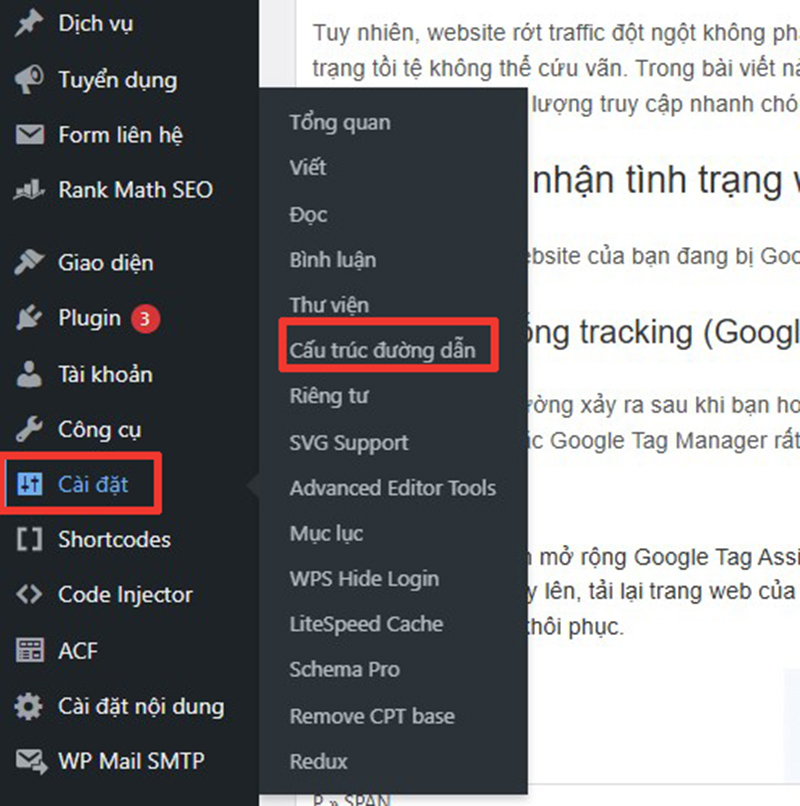800x806 pixels.
Task: Open Cấu trúc đường dẫn permalink settings
Action: pyautogui.click(x=383, y=350)
